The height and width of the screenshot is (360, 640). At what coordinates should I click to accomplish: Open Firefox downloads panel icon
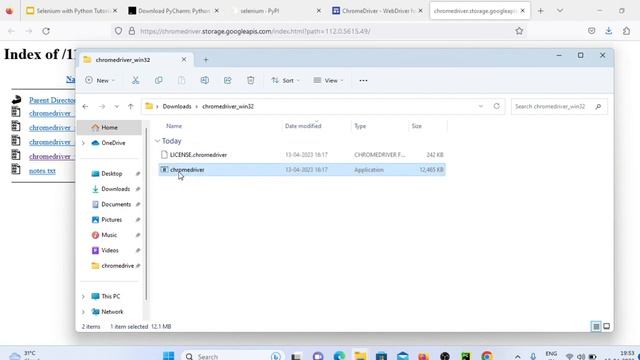point(609,31)
